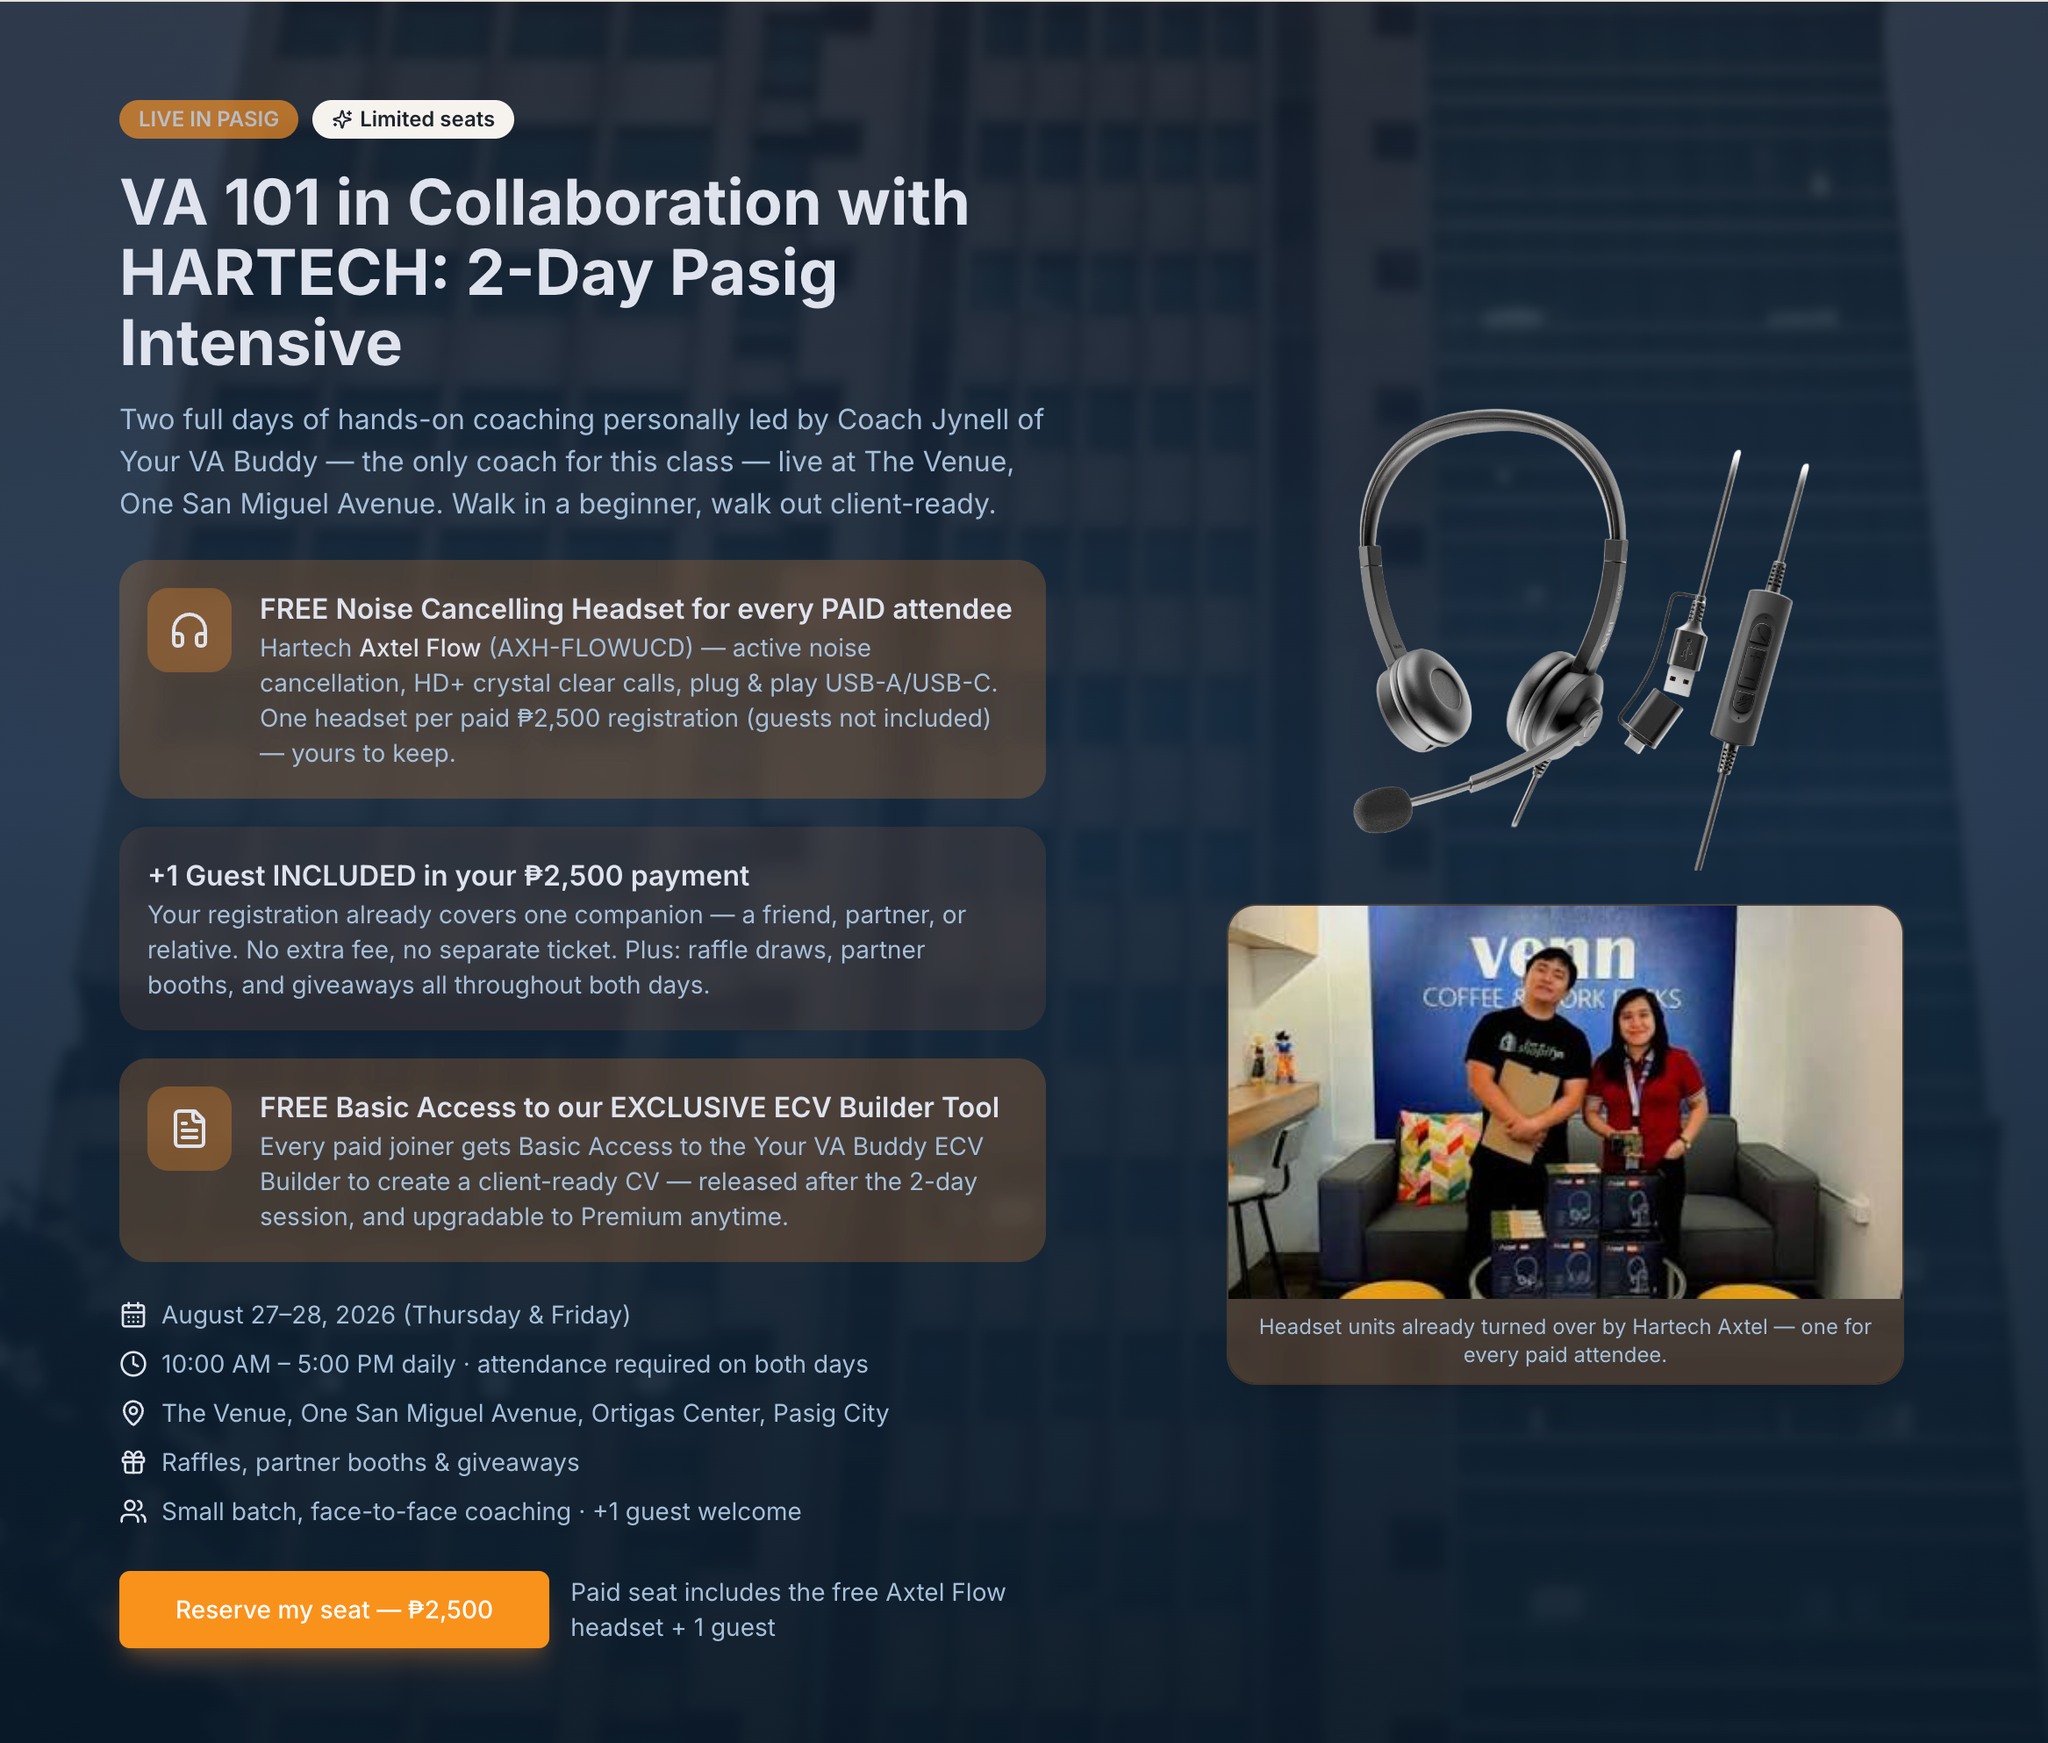
Task: Reserve my seat for ₱2,500
Action: click(x=334, y=1609)
